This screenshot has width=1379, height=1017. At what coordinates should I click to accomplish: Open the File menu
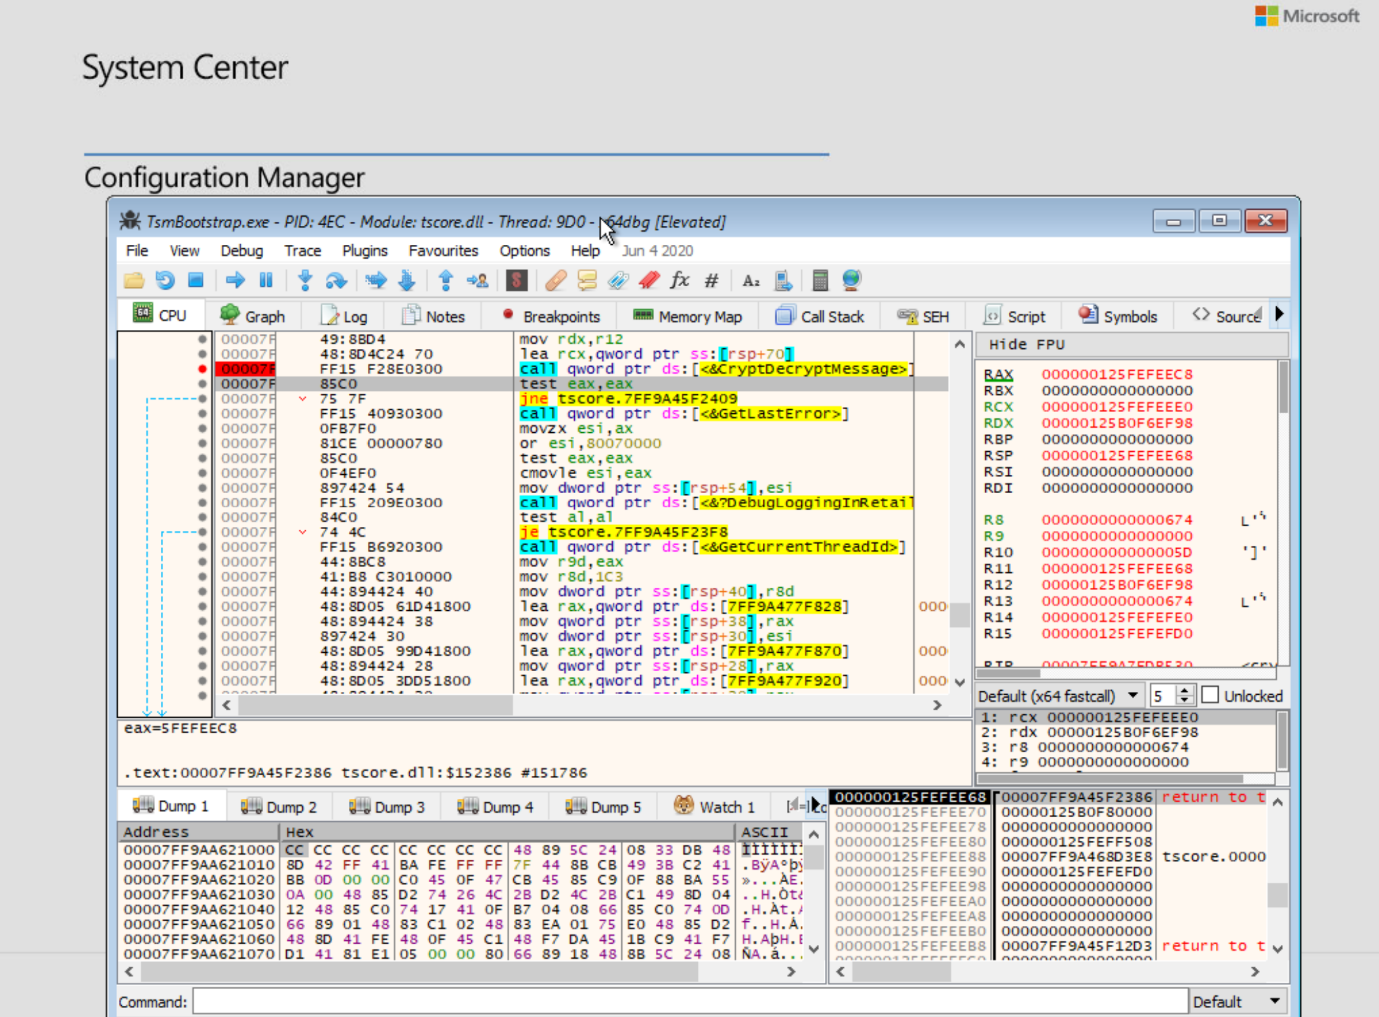[137, 251]
